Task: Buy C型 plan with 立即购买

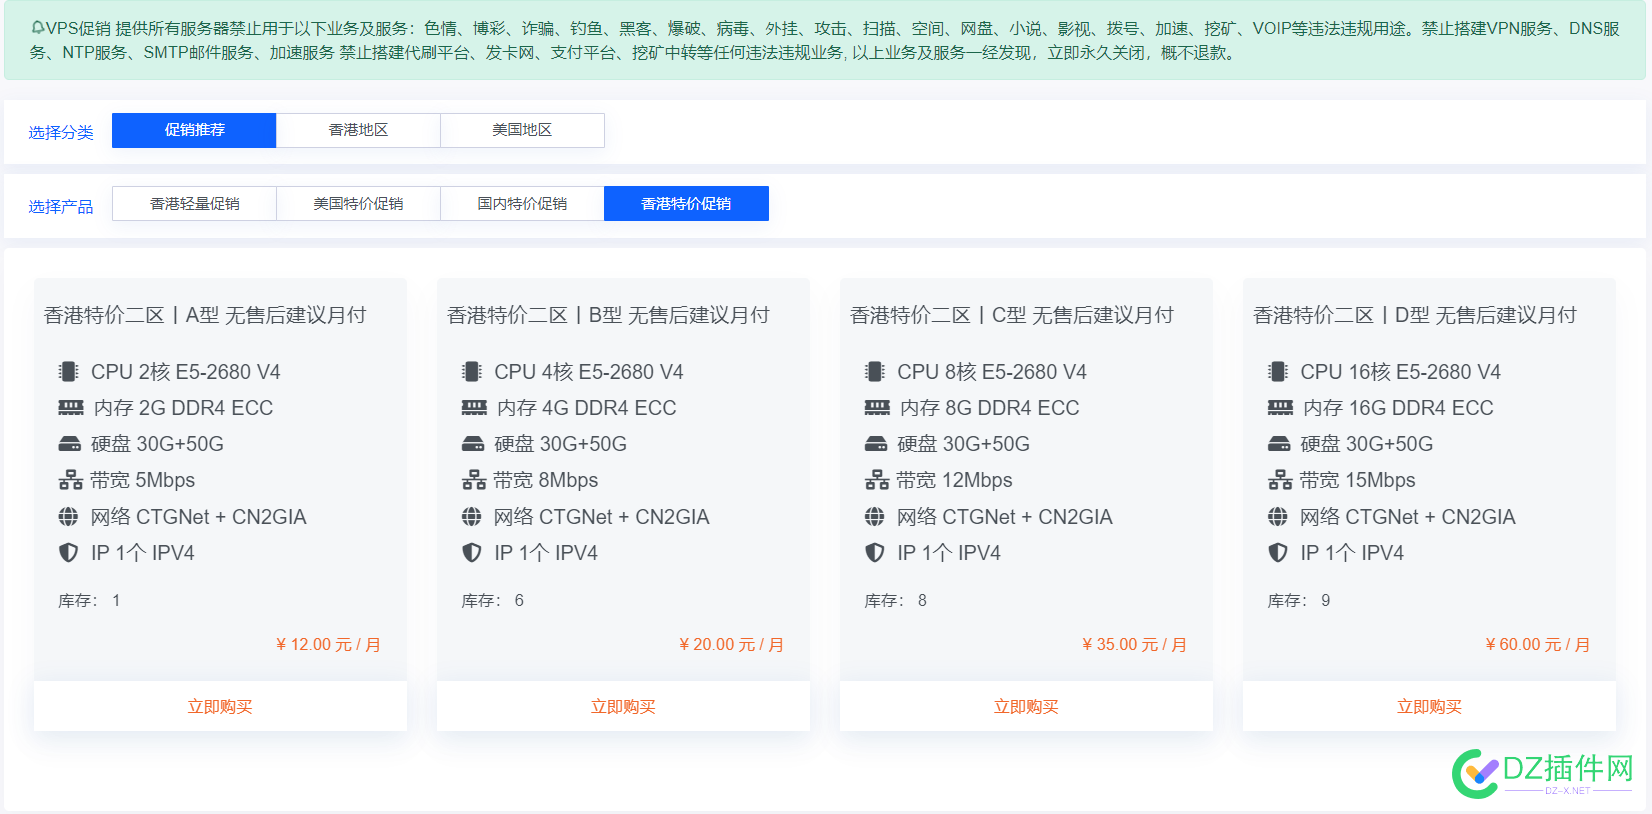Action: (x=1026, y=707)
